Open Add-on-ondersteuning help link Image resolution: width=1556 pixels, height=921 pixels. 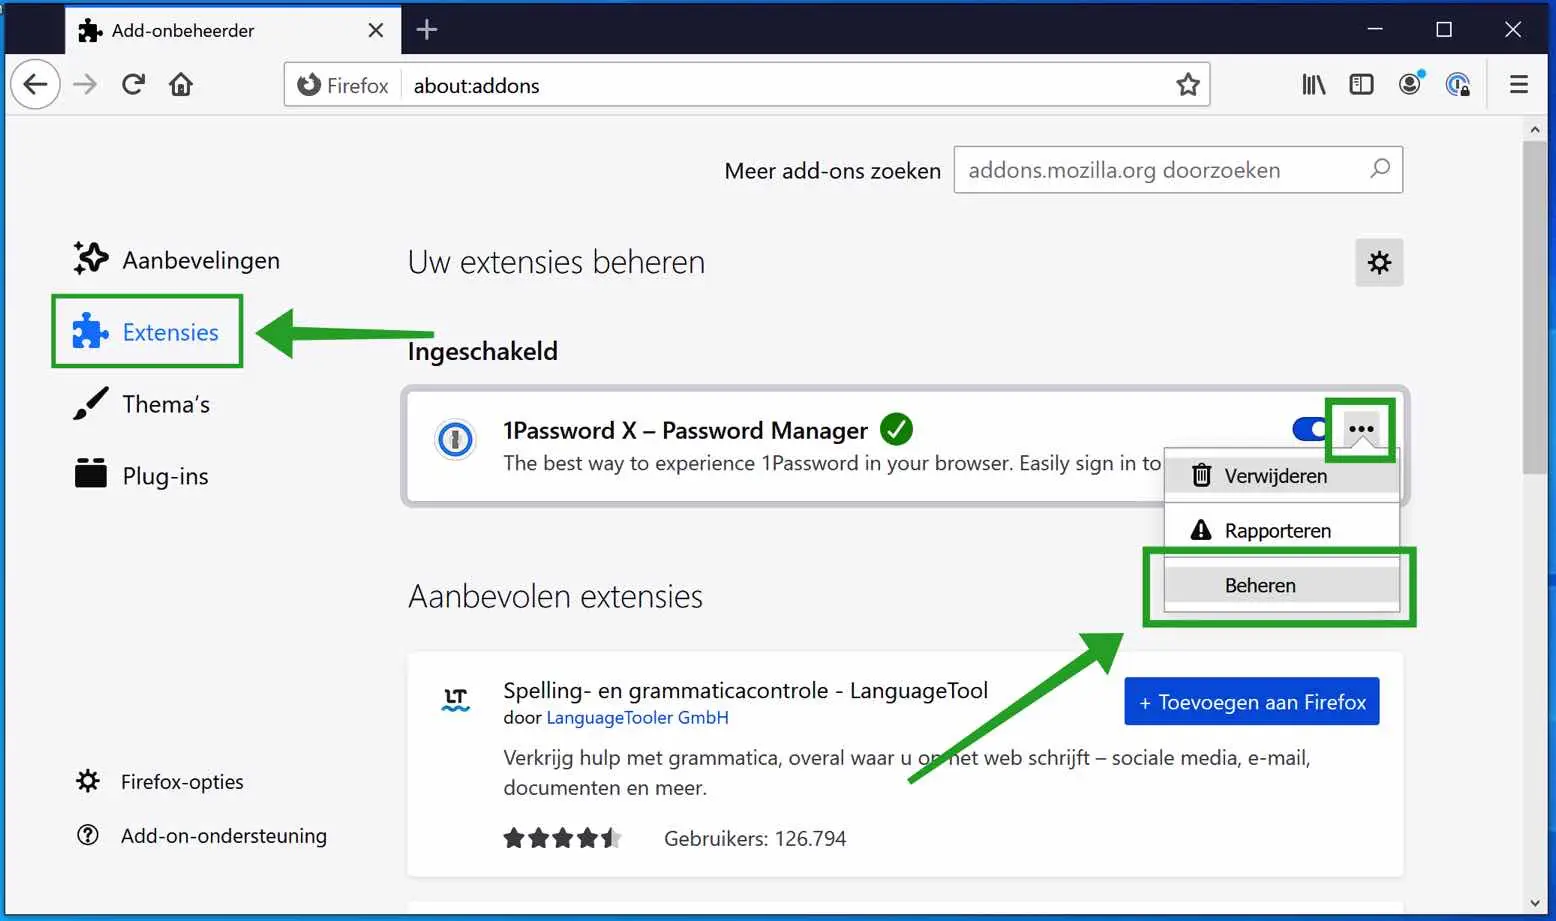[201, 835]
